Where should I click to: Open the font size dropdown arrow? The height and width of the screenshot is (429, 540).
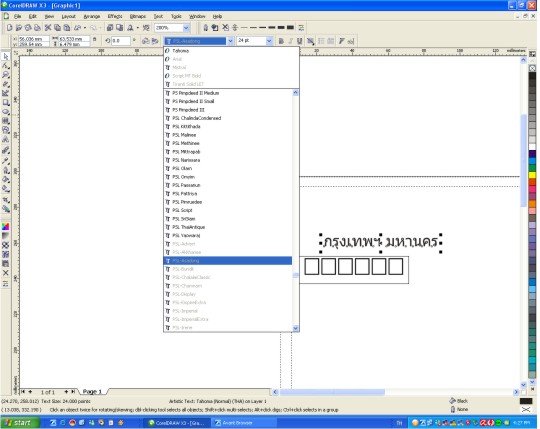click(x=269, y=41)
